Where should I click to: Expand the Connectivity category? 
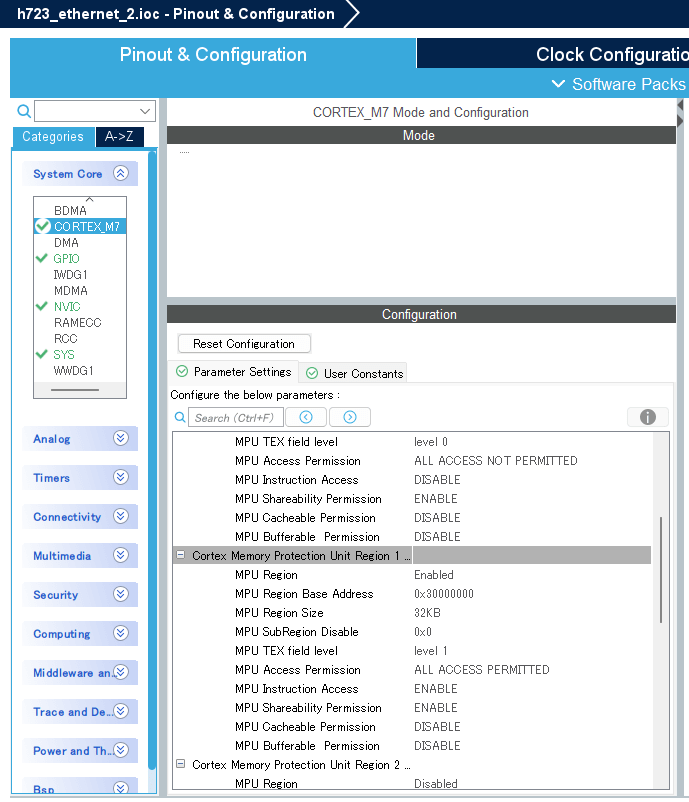click(x=121, y=516)
